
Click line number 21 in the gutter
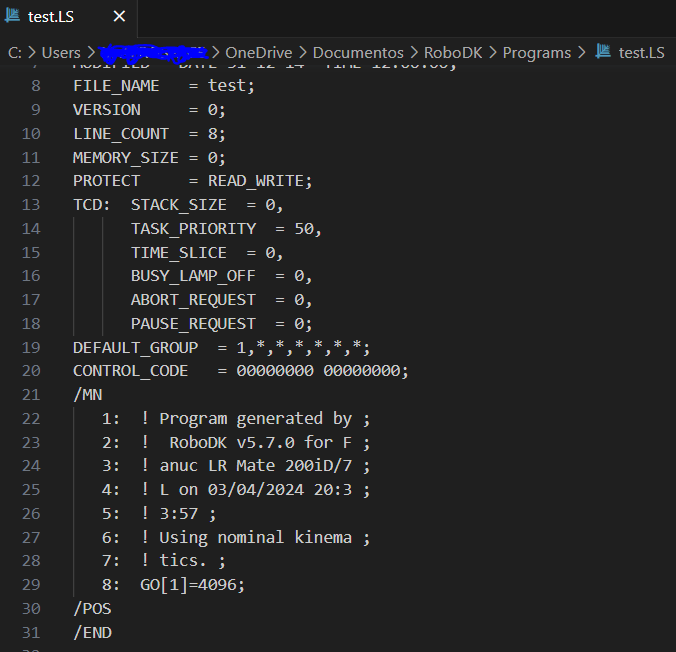click(30, 394)
